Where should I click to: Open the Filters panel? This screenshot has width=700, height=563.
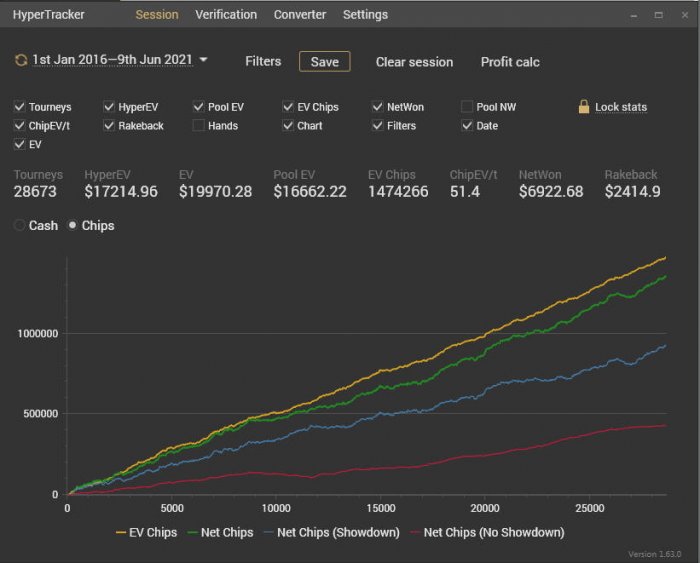tap(263, 61)
